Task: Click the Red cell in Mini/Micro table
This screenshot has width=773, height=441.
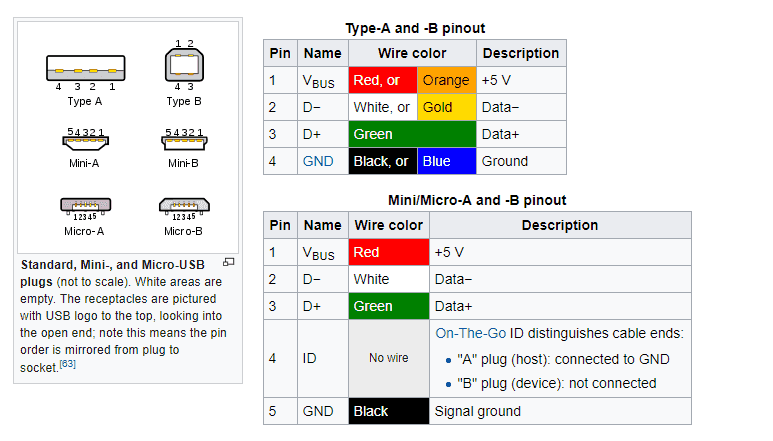Action: coord(388,252)
